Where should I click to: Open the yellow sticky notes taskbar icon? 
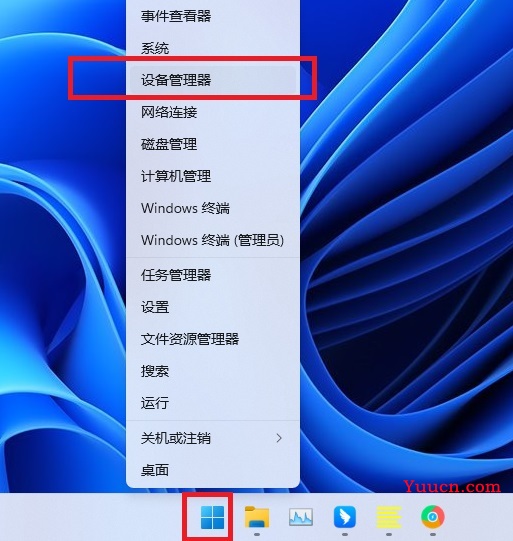click(389, 517)
